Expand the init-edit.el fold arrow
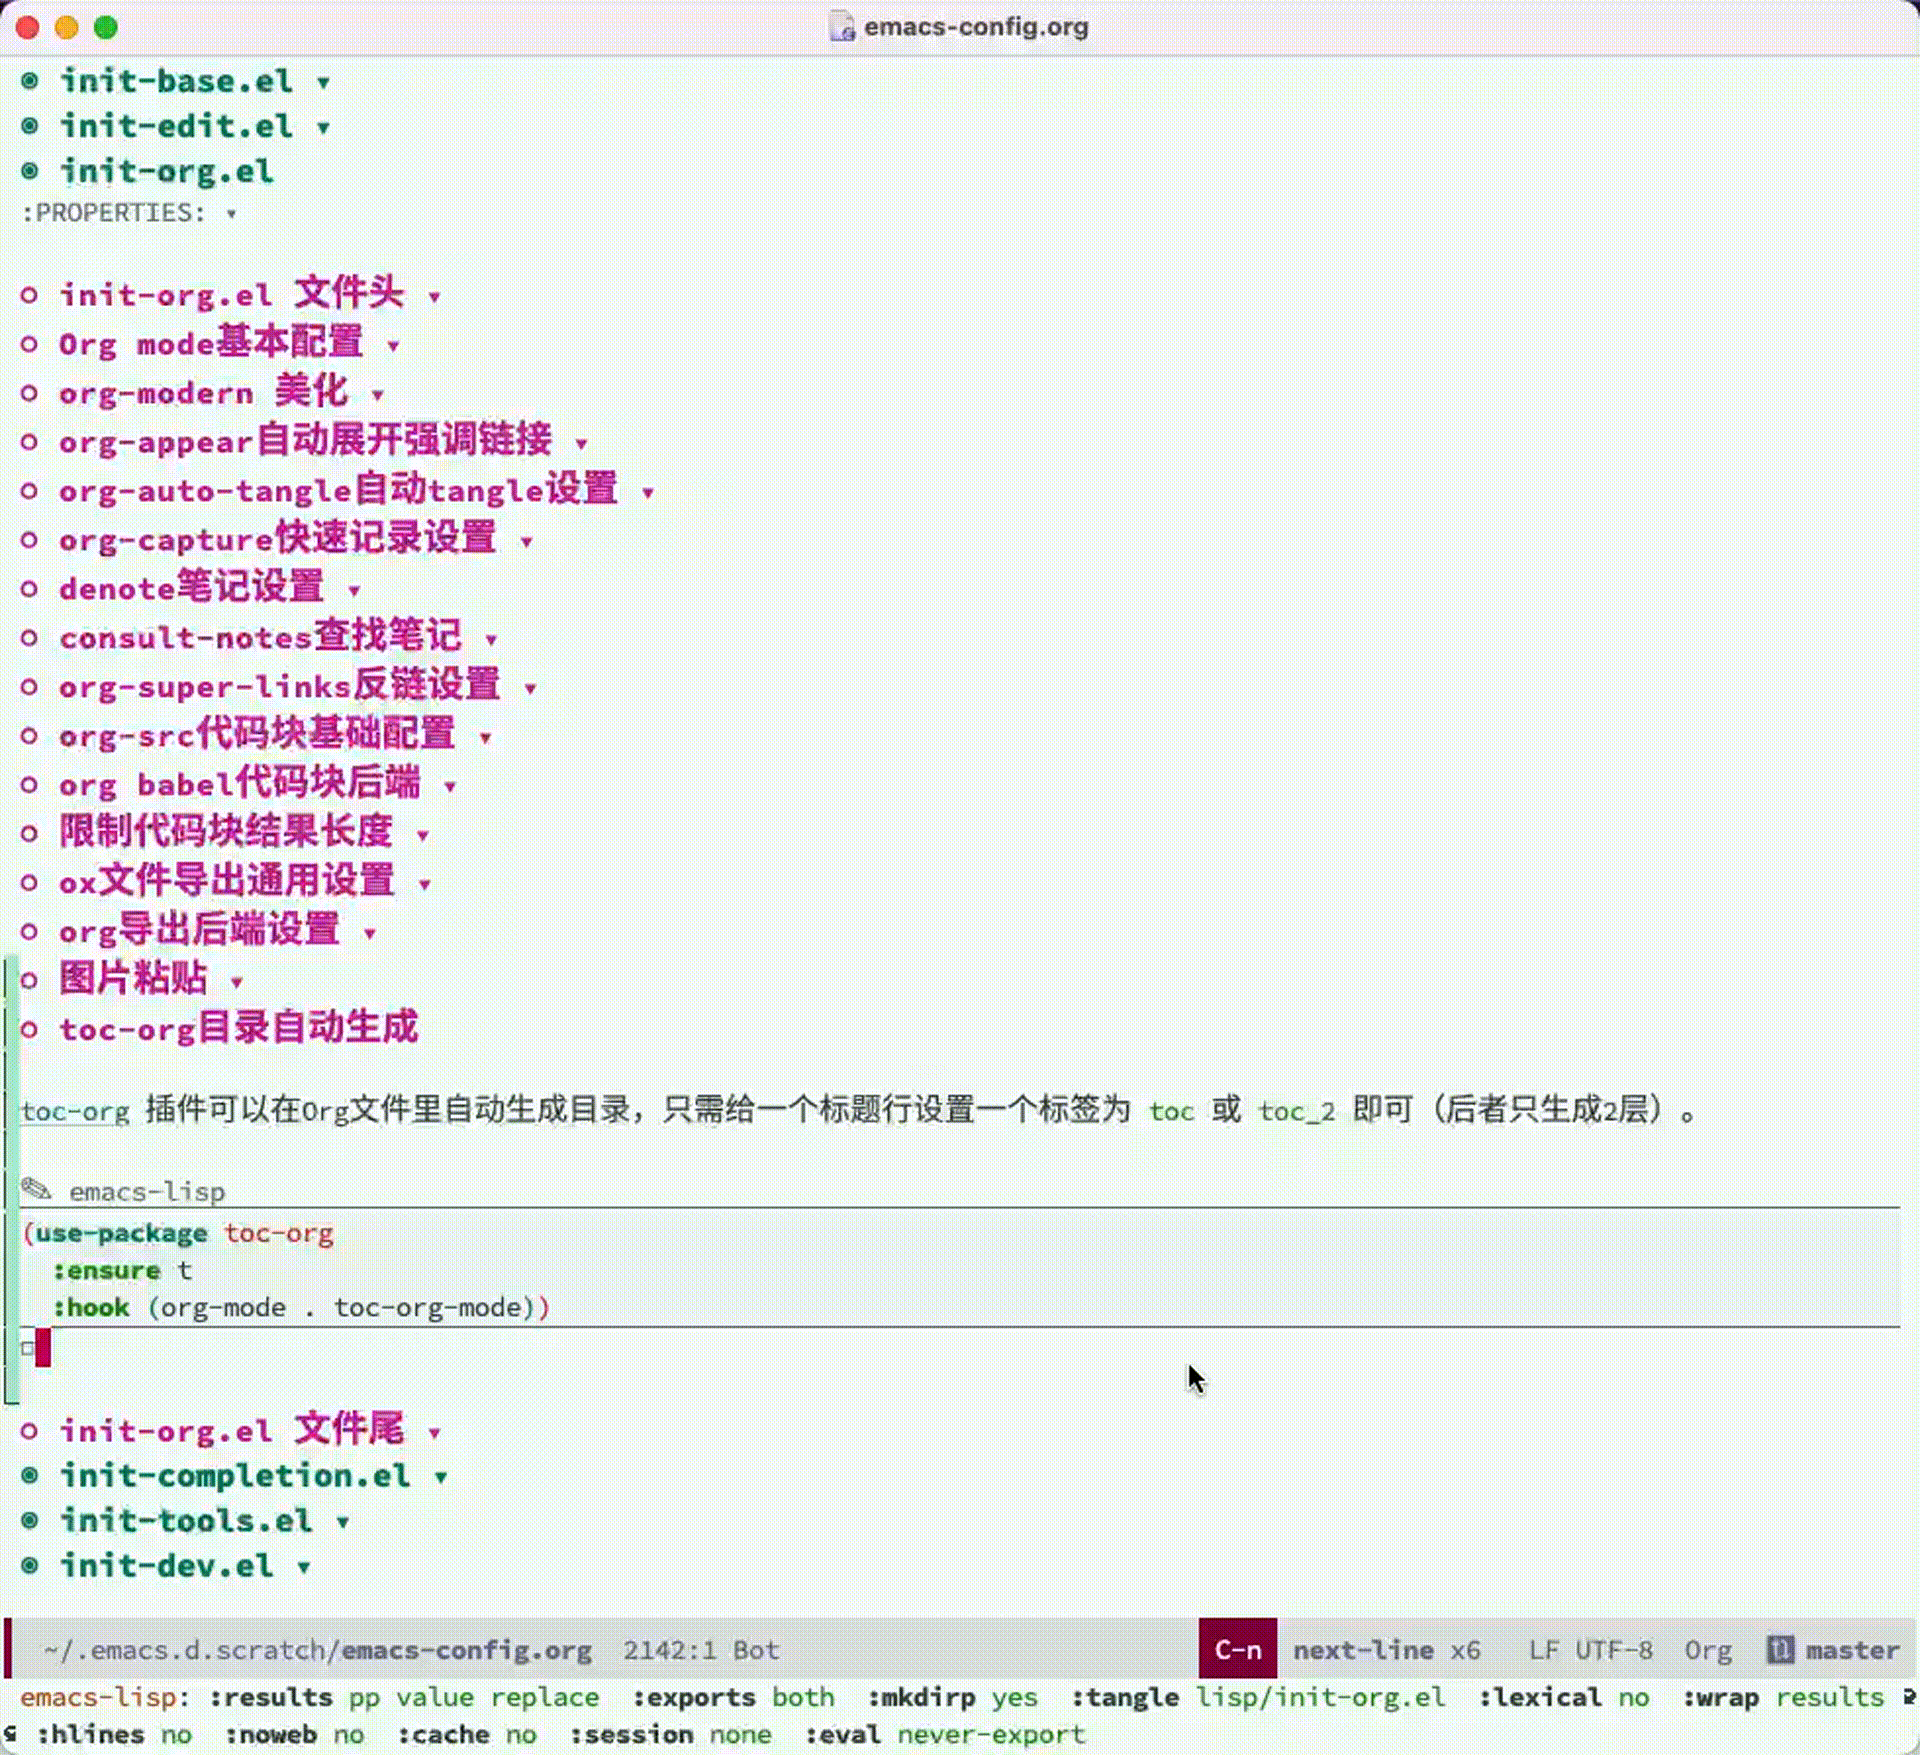This screenshot has width=1920, height=1755. 324,128
